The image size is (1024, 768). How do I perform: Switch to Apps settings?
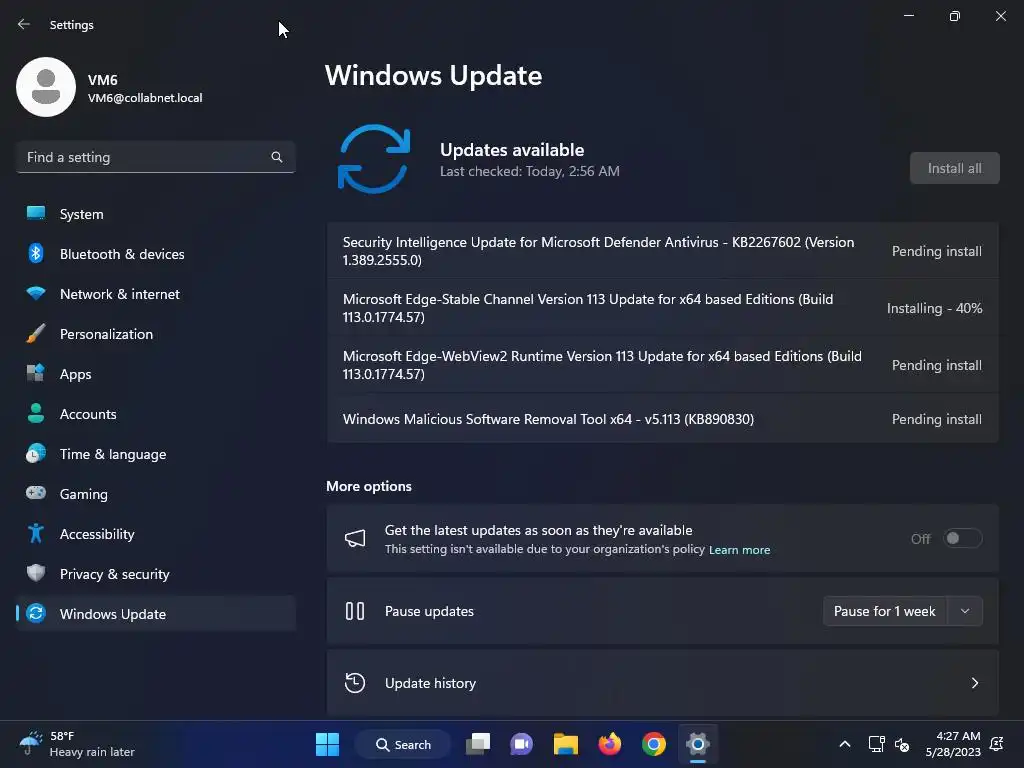(155, 374)
